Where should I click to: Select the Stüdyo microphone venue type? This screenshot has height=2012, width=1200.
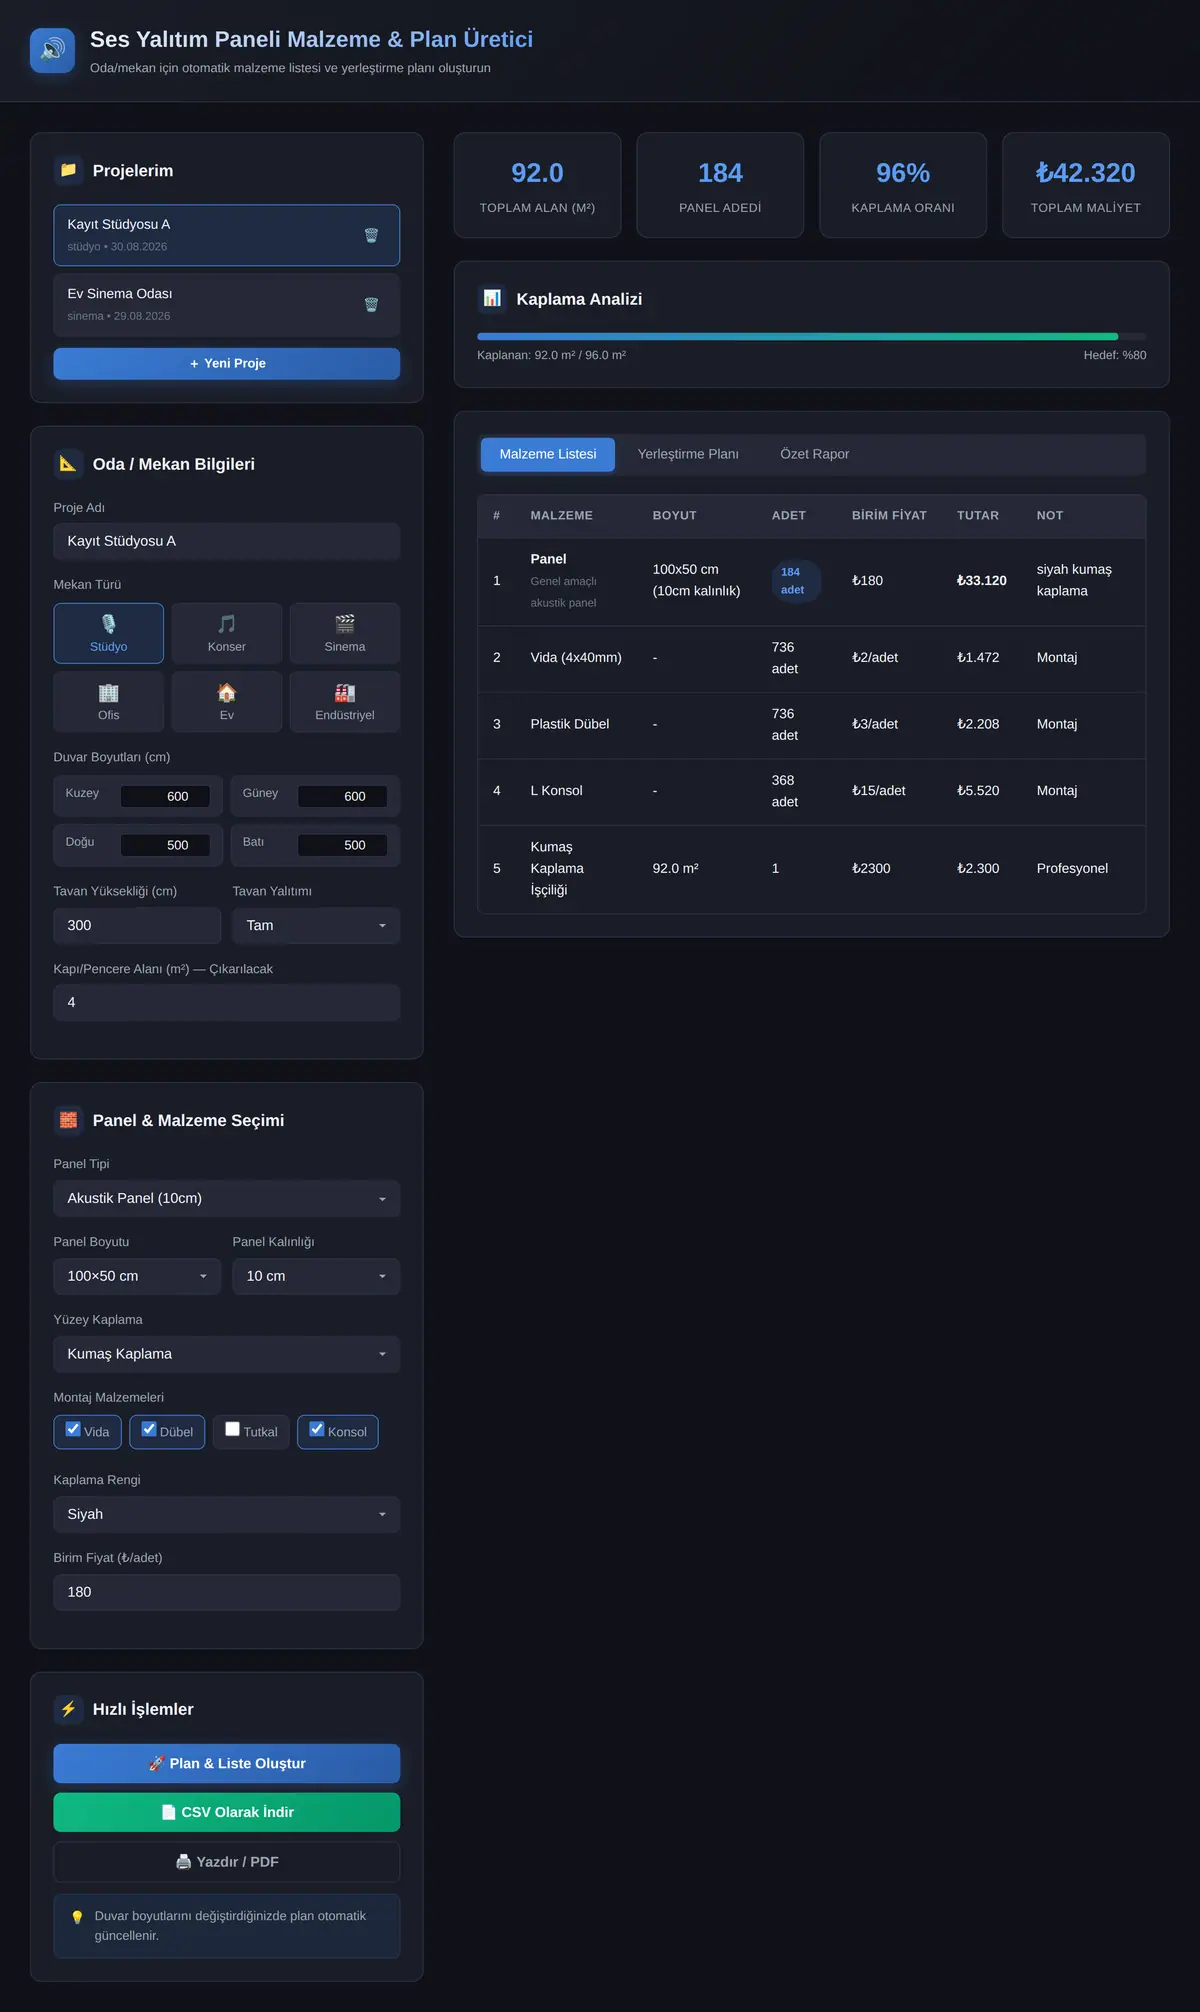tap(109, 633)
